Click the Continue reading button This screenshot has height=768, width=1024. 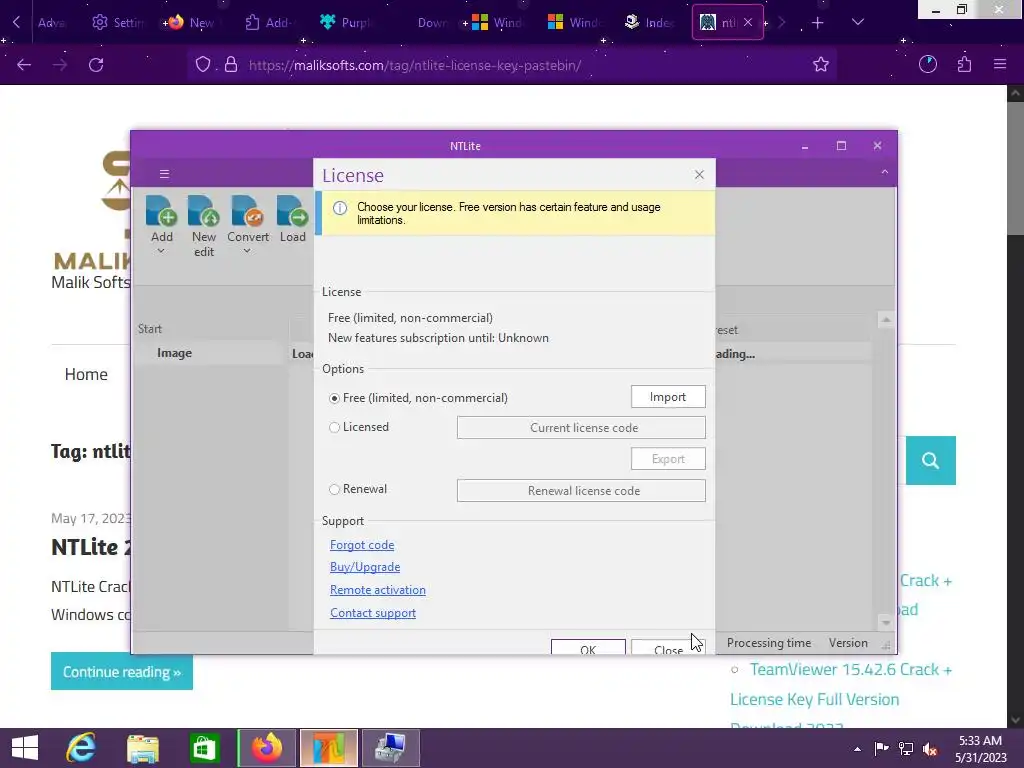coord(121,671)
